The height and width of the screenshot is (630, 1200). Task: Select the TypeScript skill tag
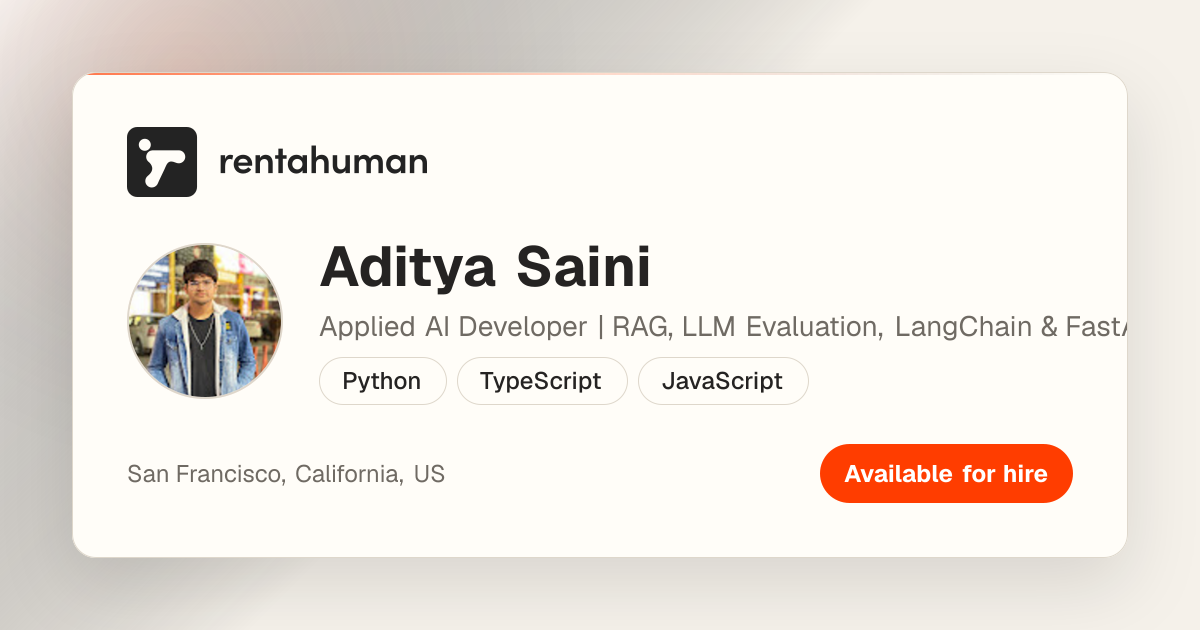542,381
